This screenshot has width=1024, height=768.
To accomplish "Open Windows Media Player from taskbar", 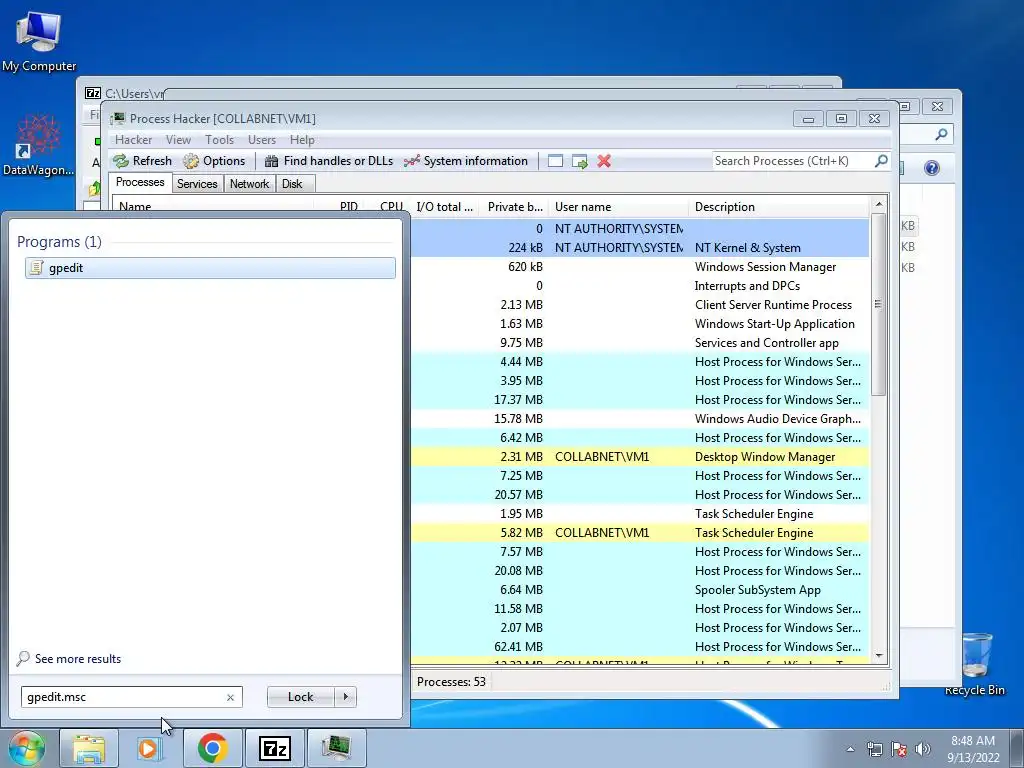I will point(149,748).
